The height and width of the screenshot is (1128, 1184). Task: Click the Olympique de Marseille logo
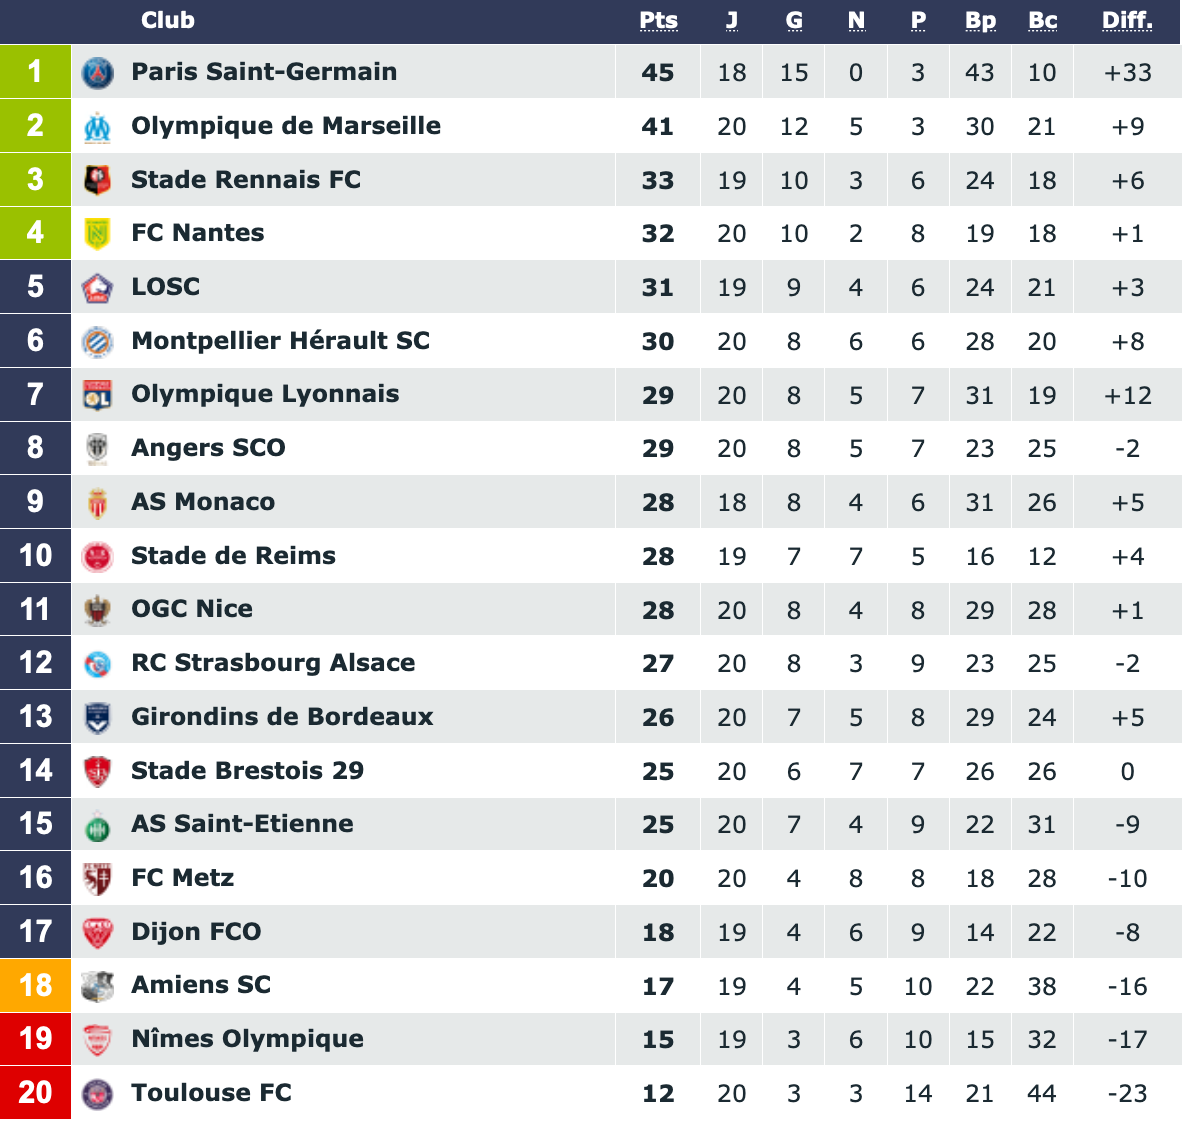pos(97,127)
